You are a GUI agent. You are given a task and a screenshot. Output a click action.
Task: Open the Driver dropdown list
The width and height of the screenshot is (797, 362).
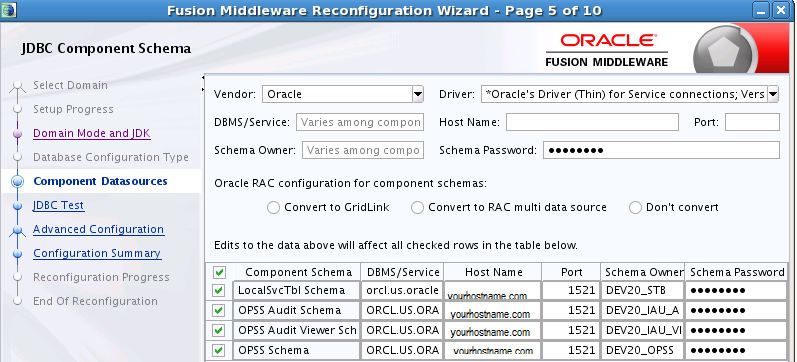[x=773, y=94]
